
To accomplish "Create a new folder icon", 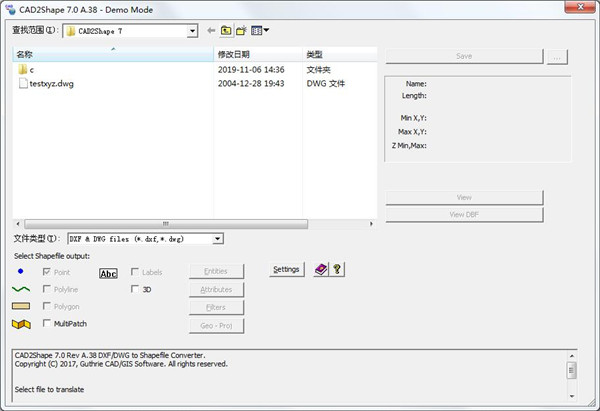I will 241,31.
